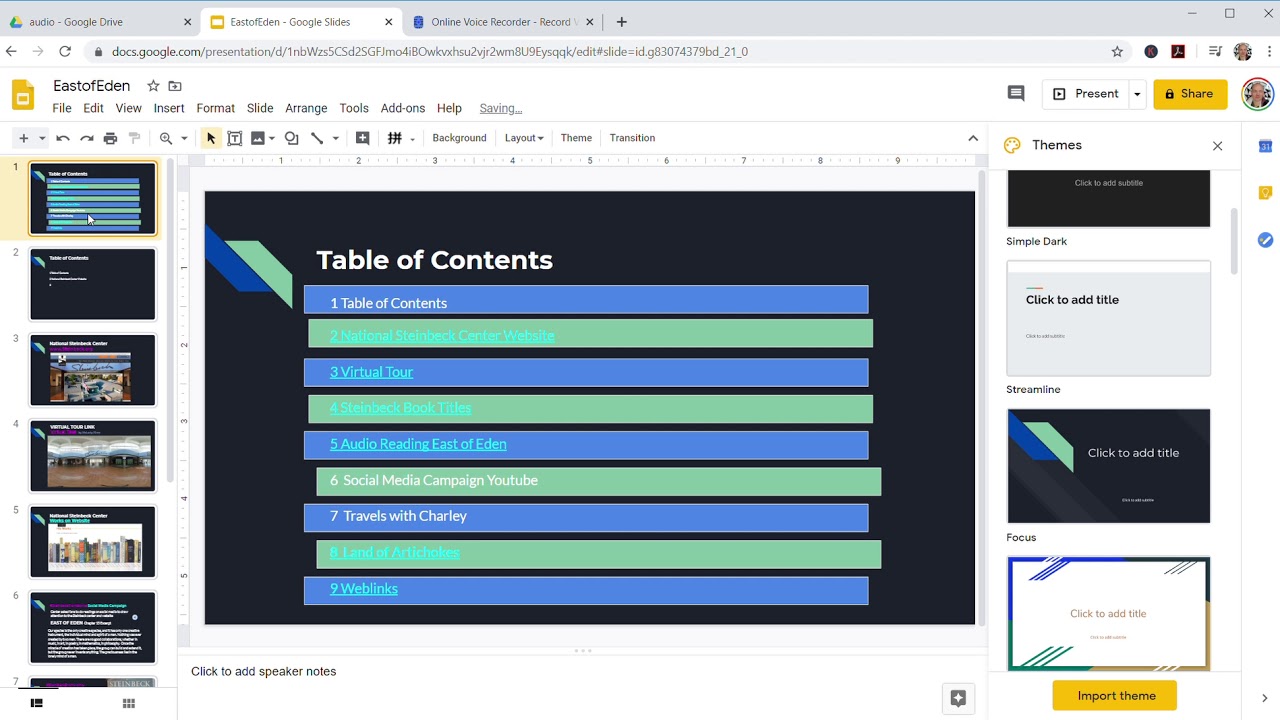
Task: Open the zoom level dropdown arrow
Action: tap(184, 138)
